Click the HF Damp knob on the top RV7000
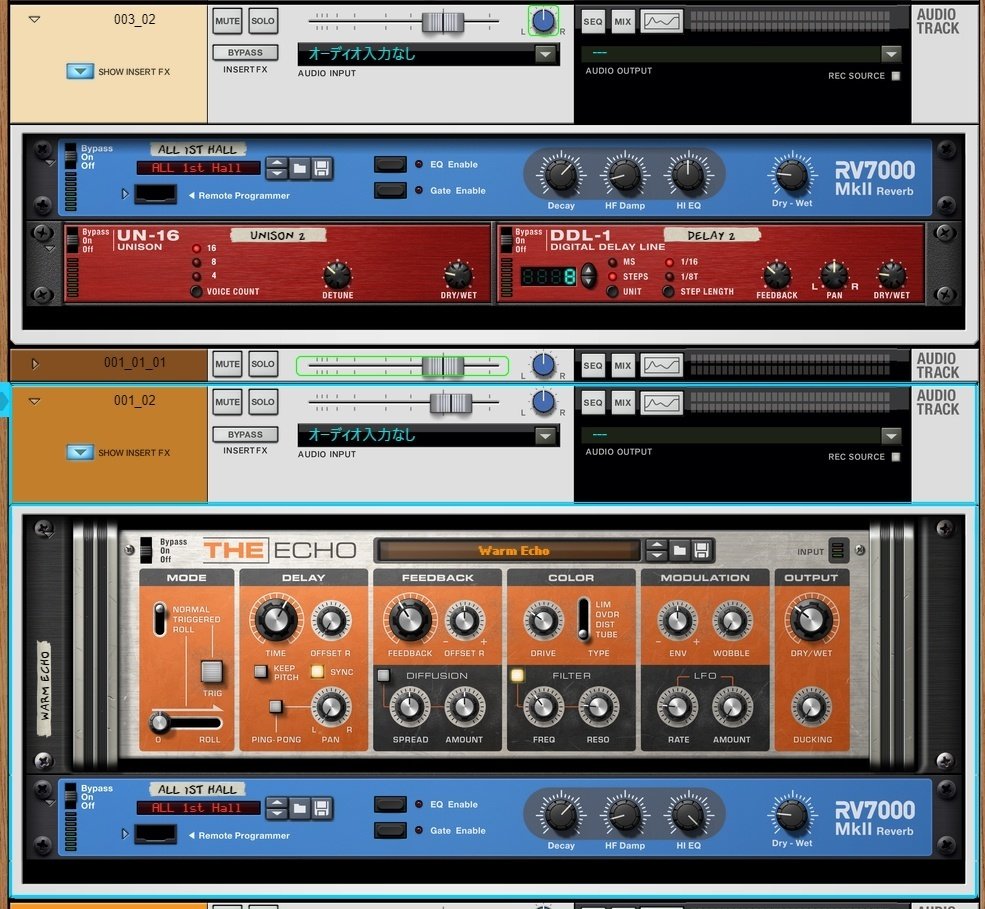985x909 pixels. coord(624,174)
